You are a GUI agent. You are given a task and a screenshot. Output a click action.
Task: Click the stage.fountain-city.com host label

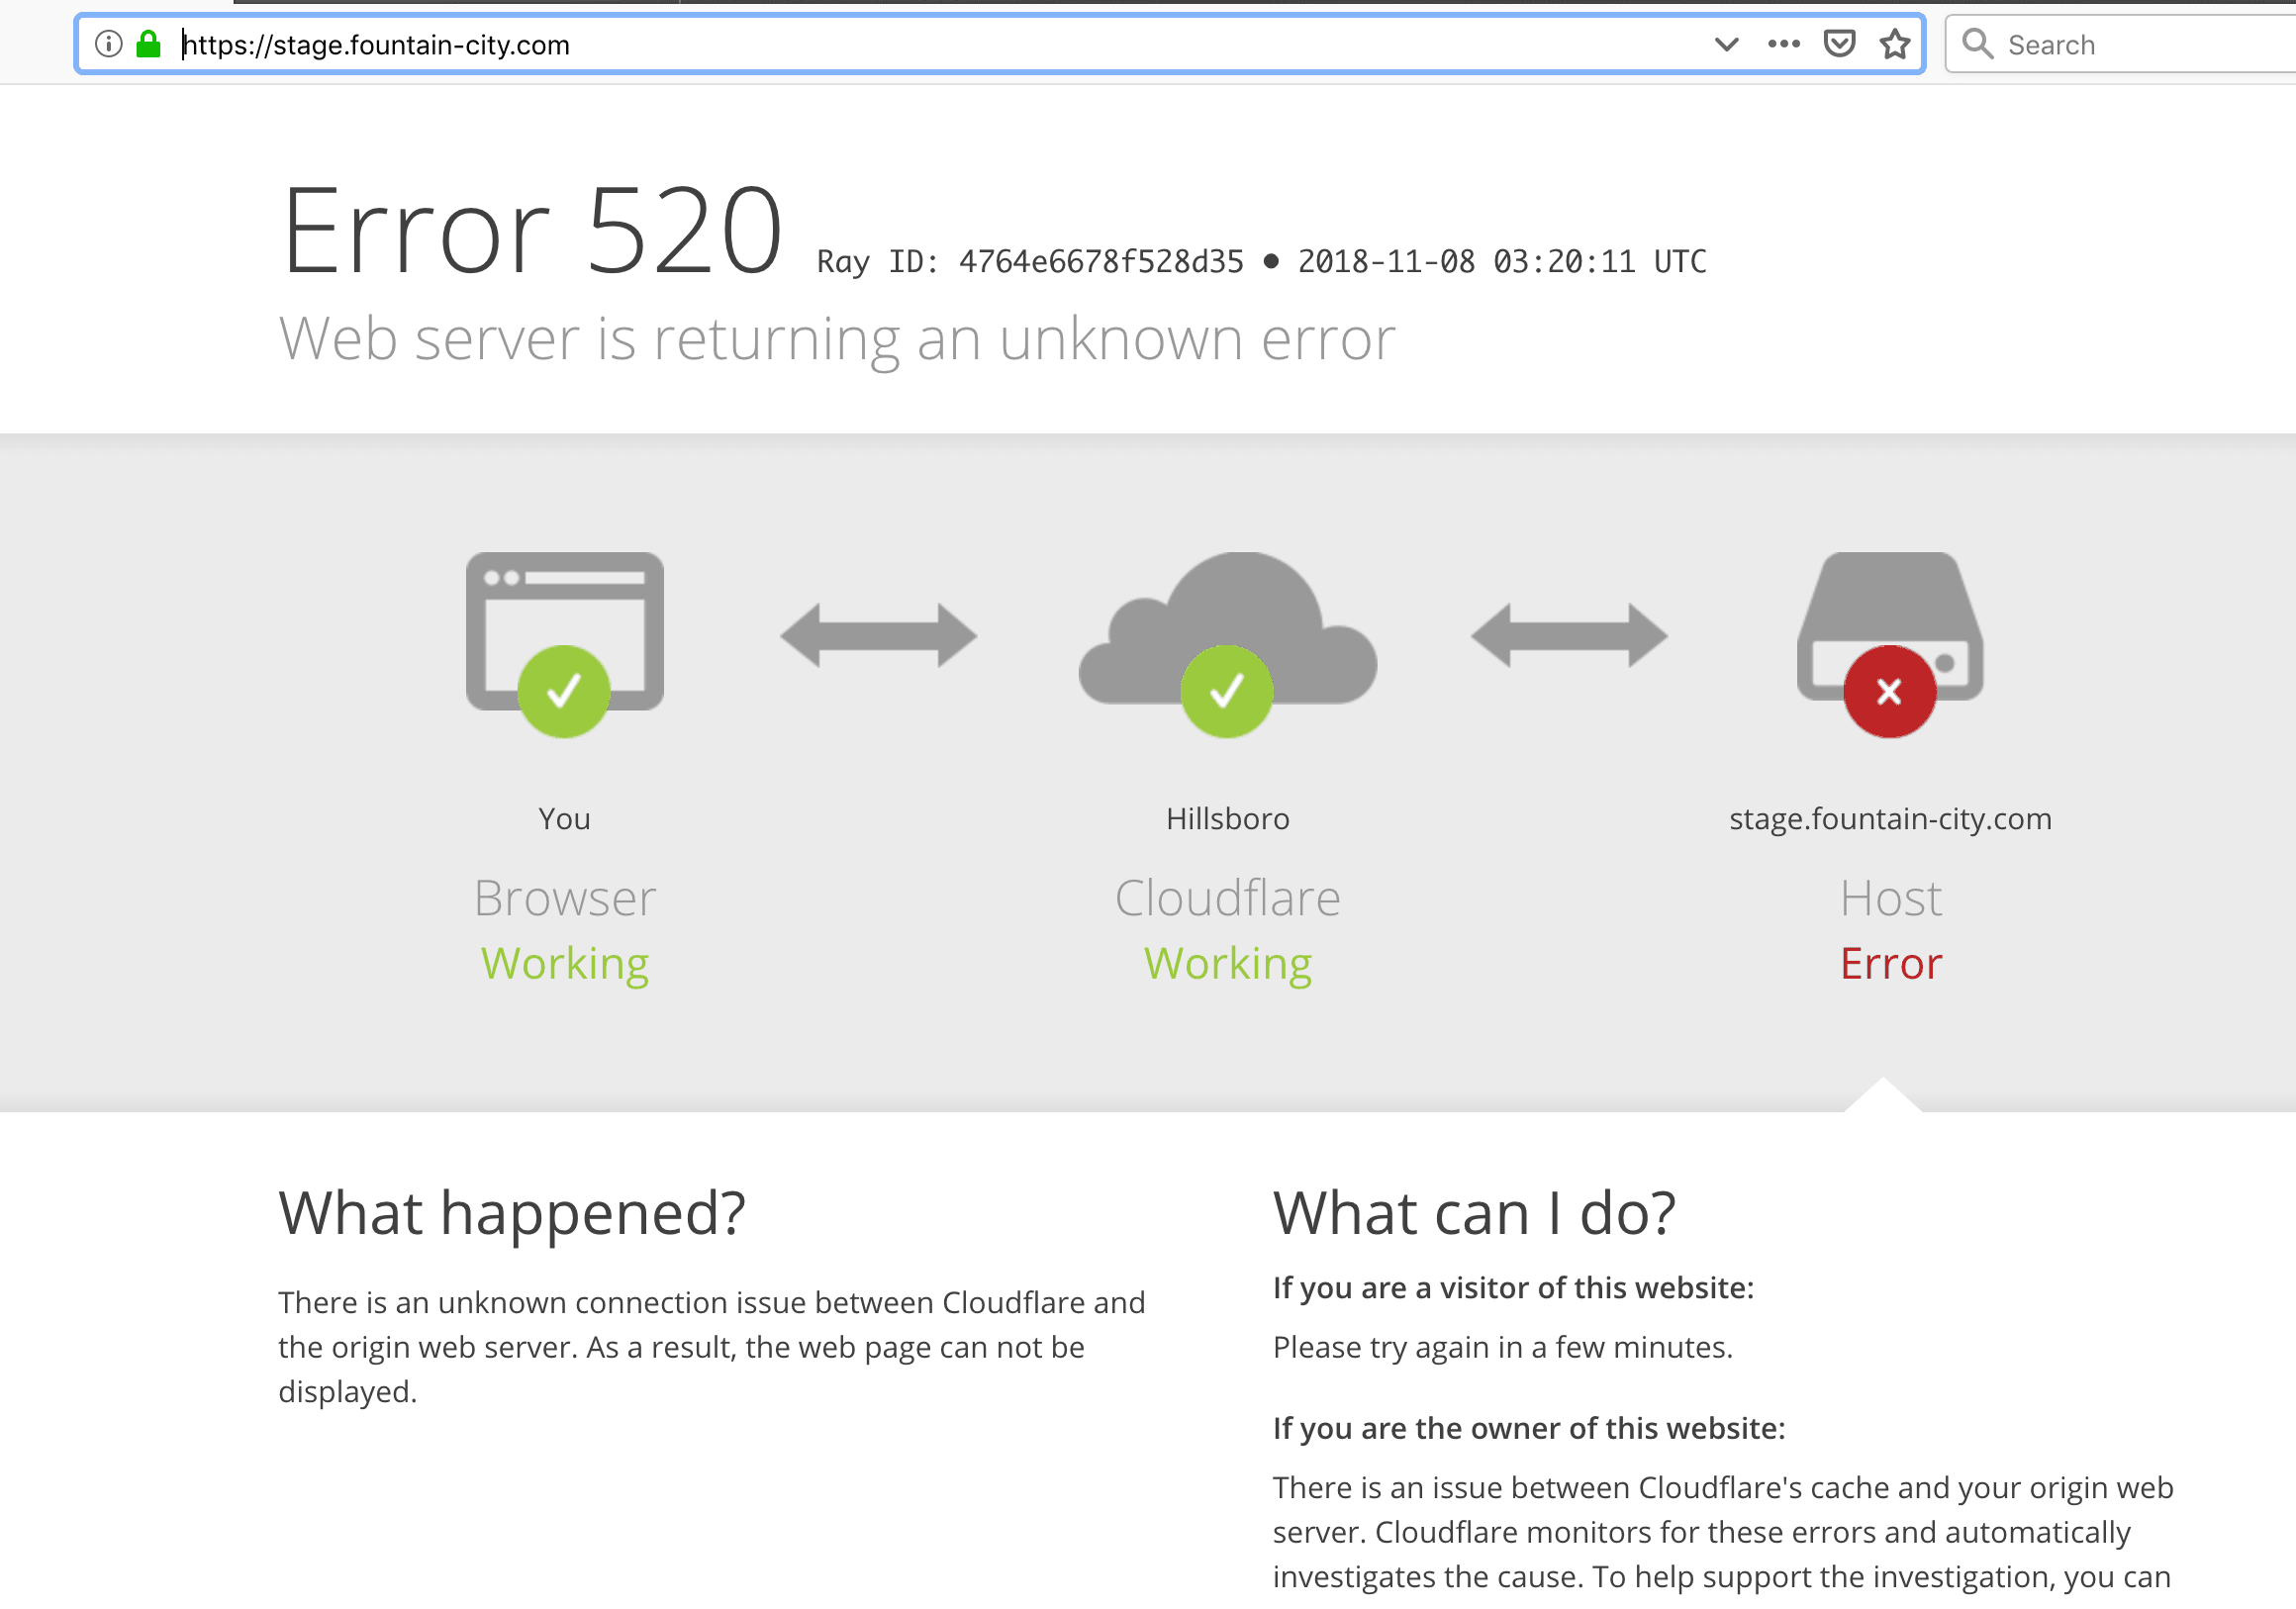click(1890, 818)
